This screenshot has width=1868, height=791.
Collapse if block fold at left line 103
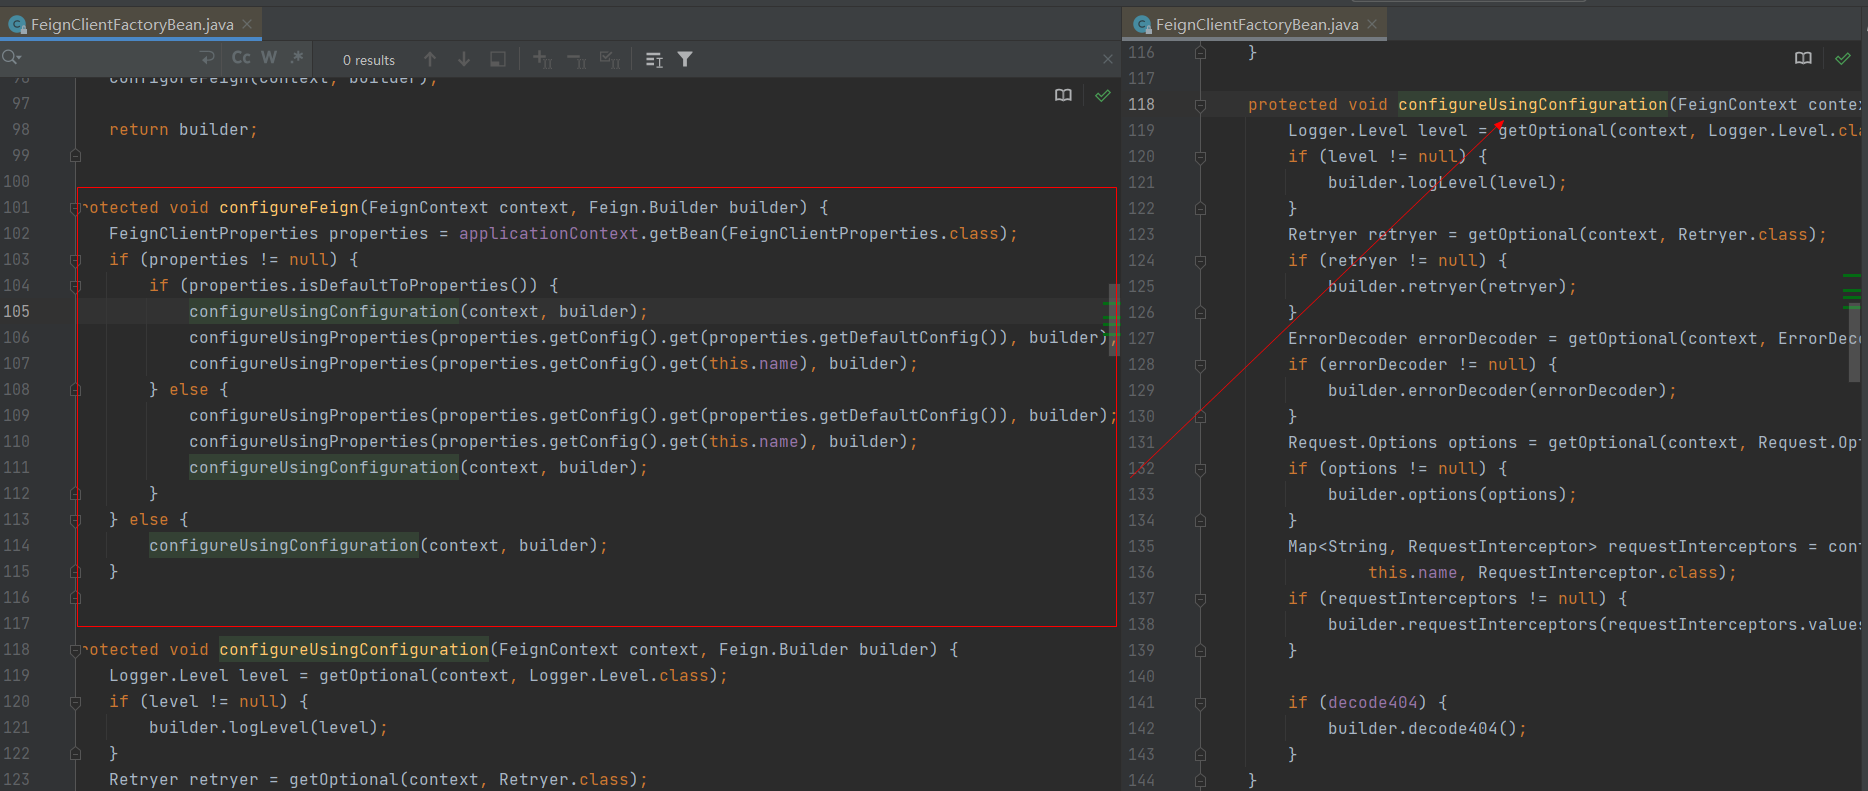75,260
